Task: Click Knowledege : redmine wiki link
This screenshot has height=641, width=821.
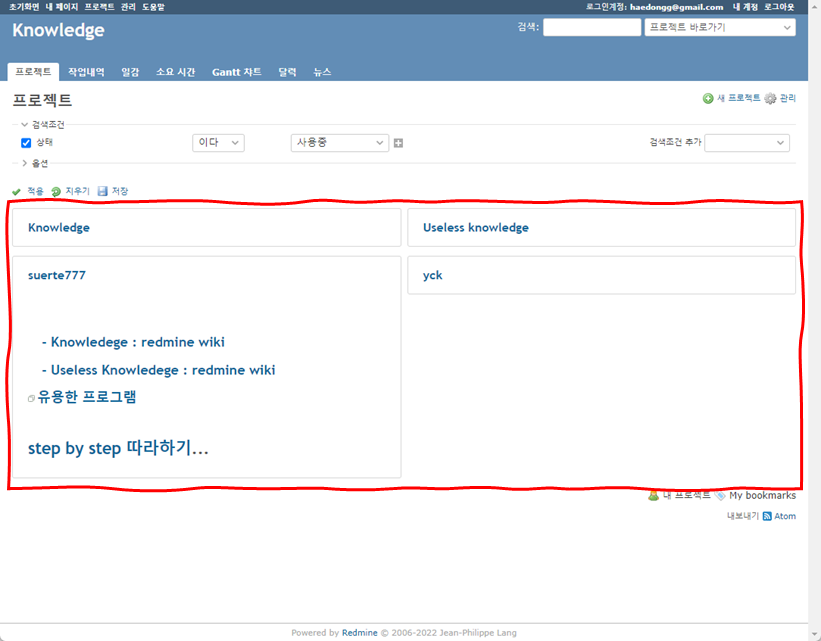Action: click(138, 342)
